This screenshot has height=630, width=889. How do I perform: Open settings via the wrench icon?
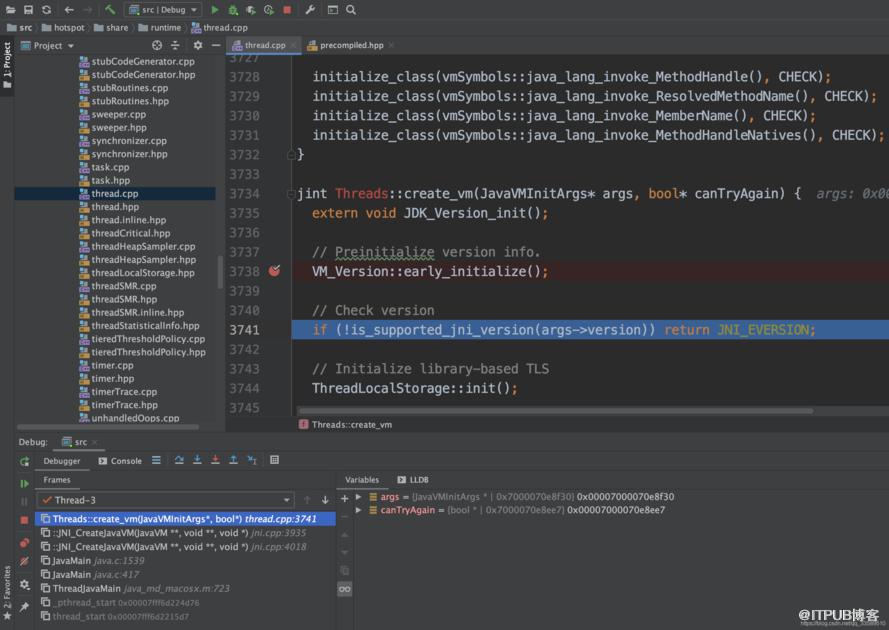coord(310,10)
